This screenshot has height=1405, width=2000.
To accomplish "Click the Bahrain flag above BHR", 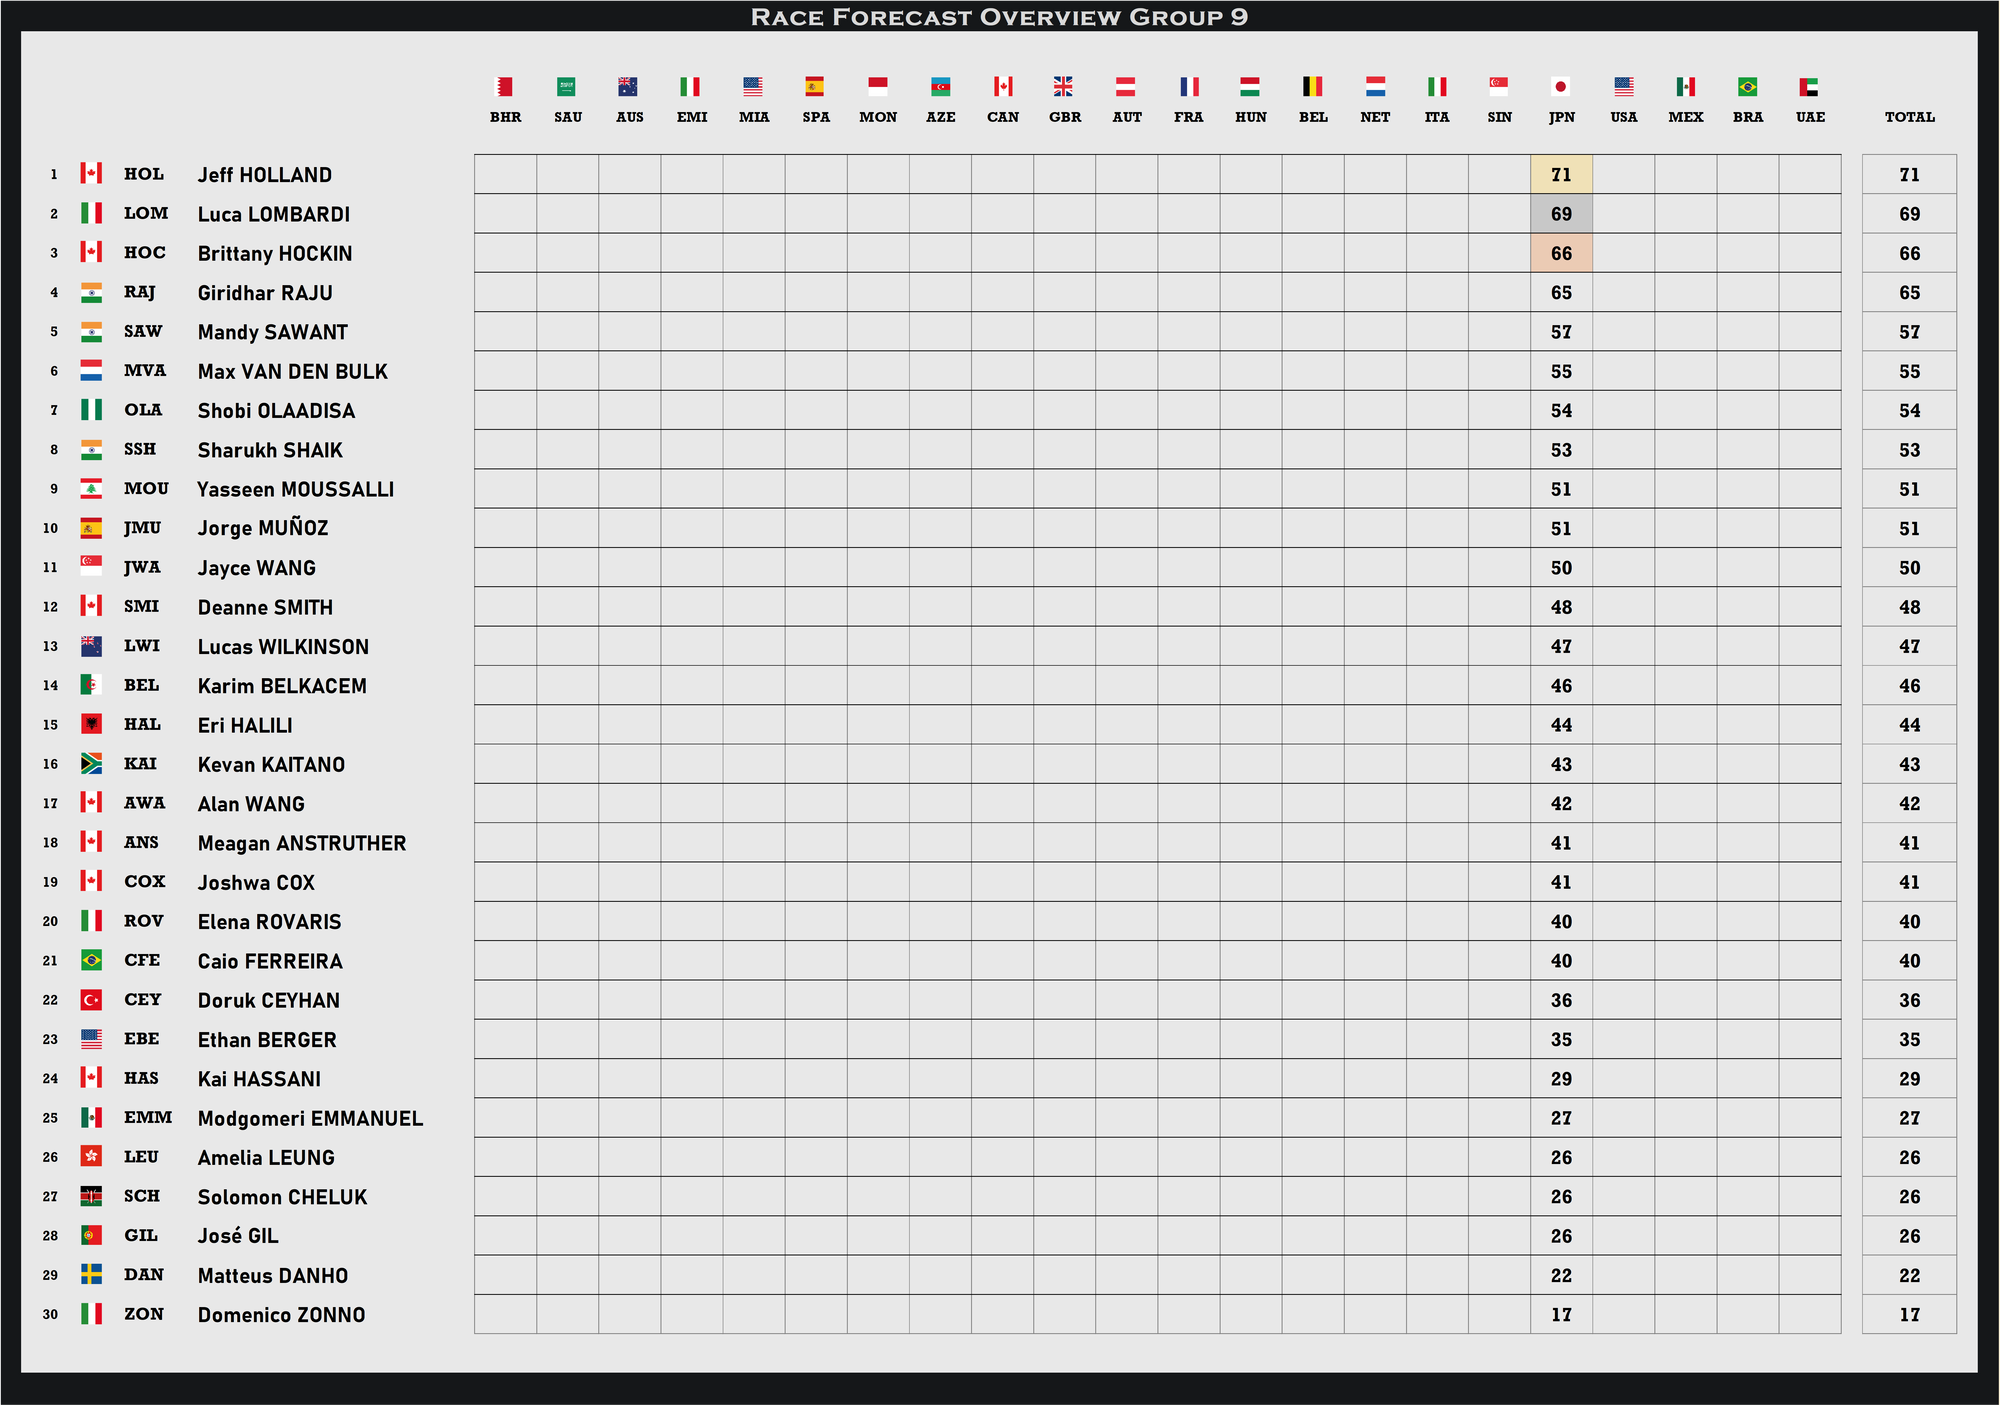I will click(x=505, y=87).
